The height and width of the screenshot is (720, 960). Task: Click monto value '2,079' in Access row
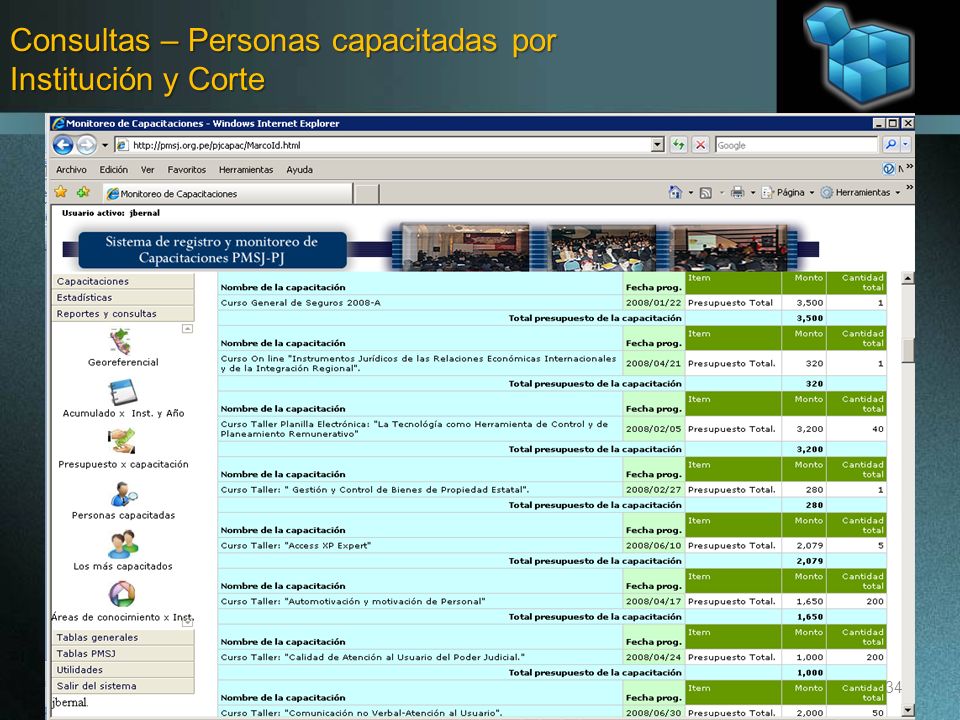click(809, 546)
